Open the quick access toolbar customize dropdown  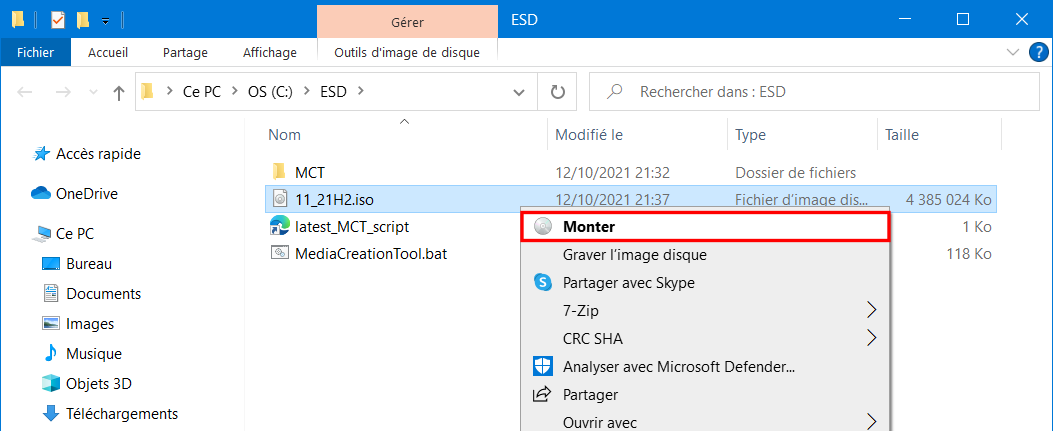tap(105, 21)
